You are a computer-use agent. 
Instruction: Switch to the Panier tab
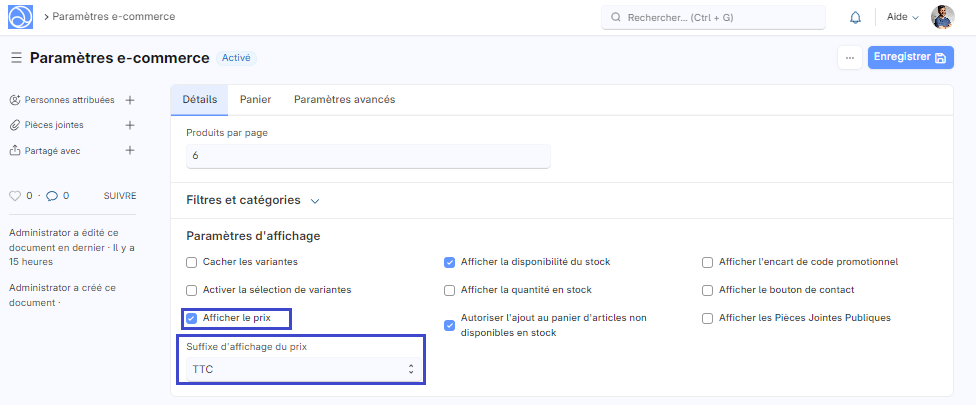(x=255, y=100)
